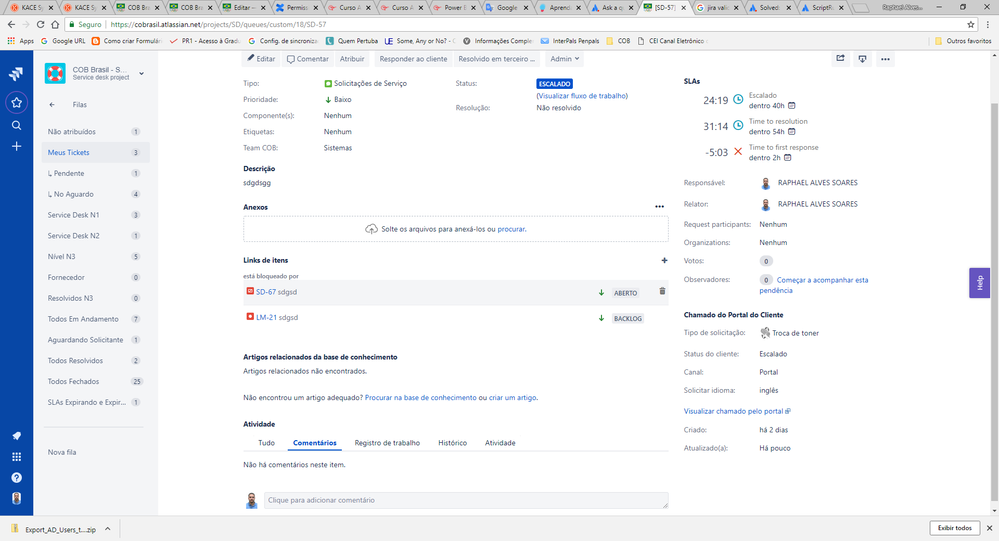
Task: Click the Atribuir button
Action: [x=352, y=59]
